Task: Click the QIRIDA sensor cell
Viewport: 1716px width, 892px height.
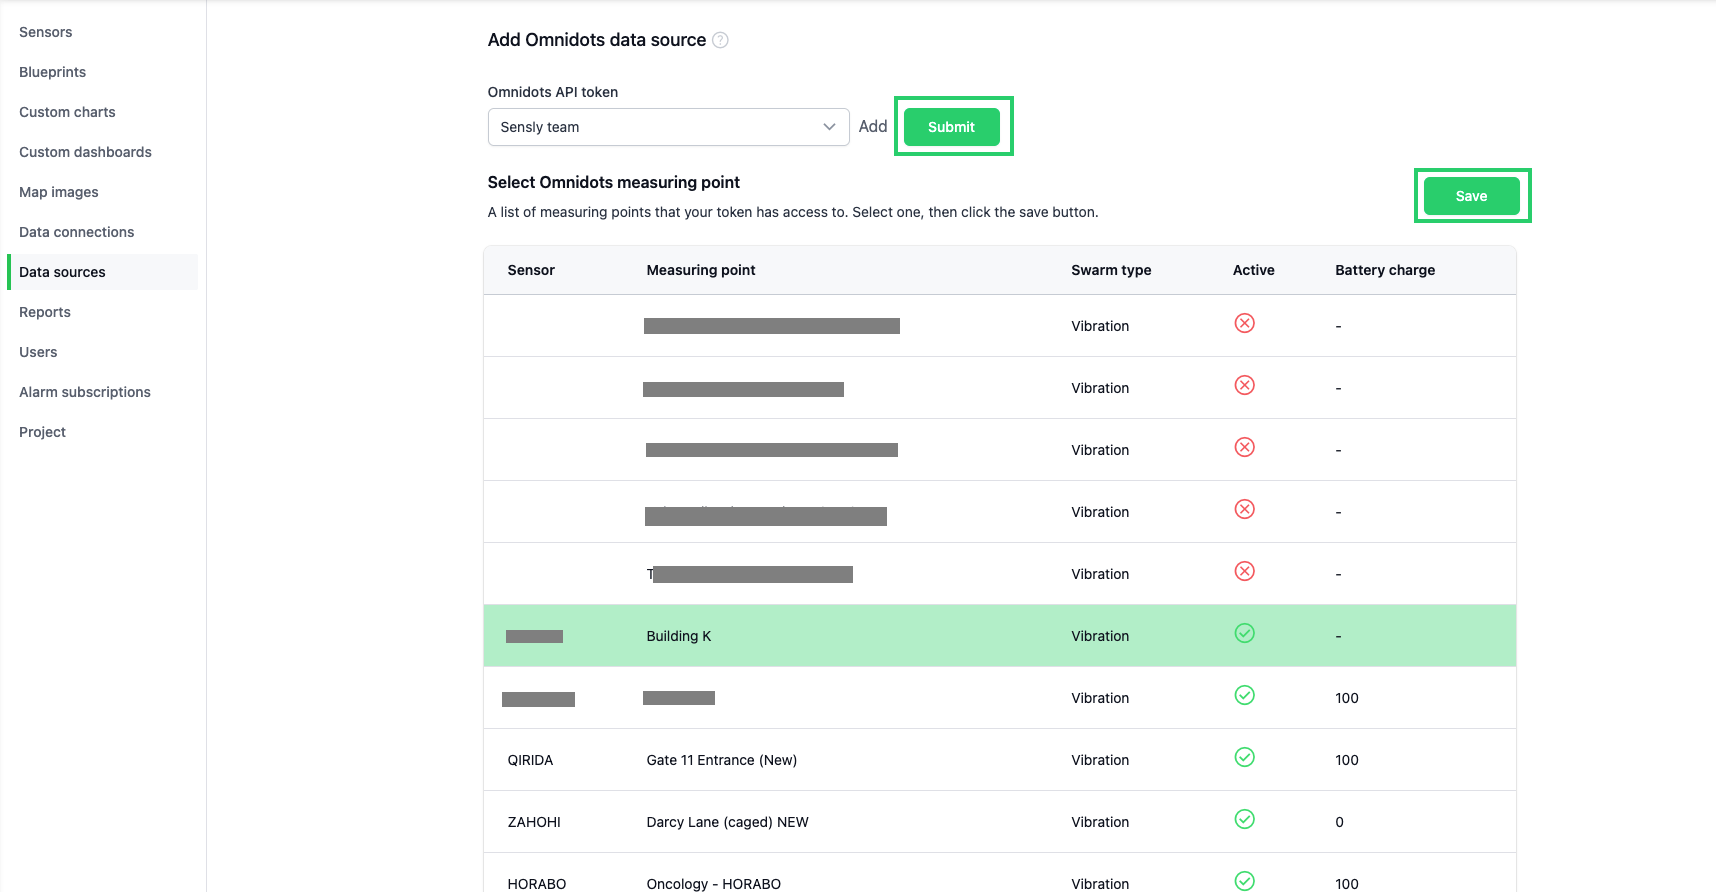Action: [530, 760]
